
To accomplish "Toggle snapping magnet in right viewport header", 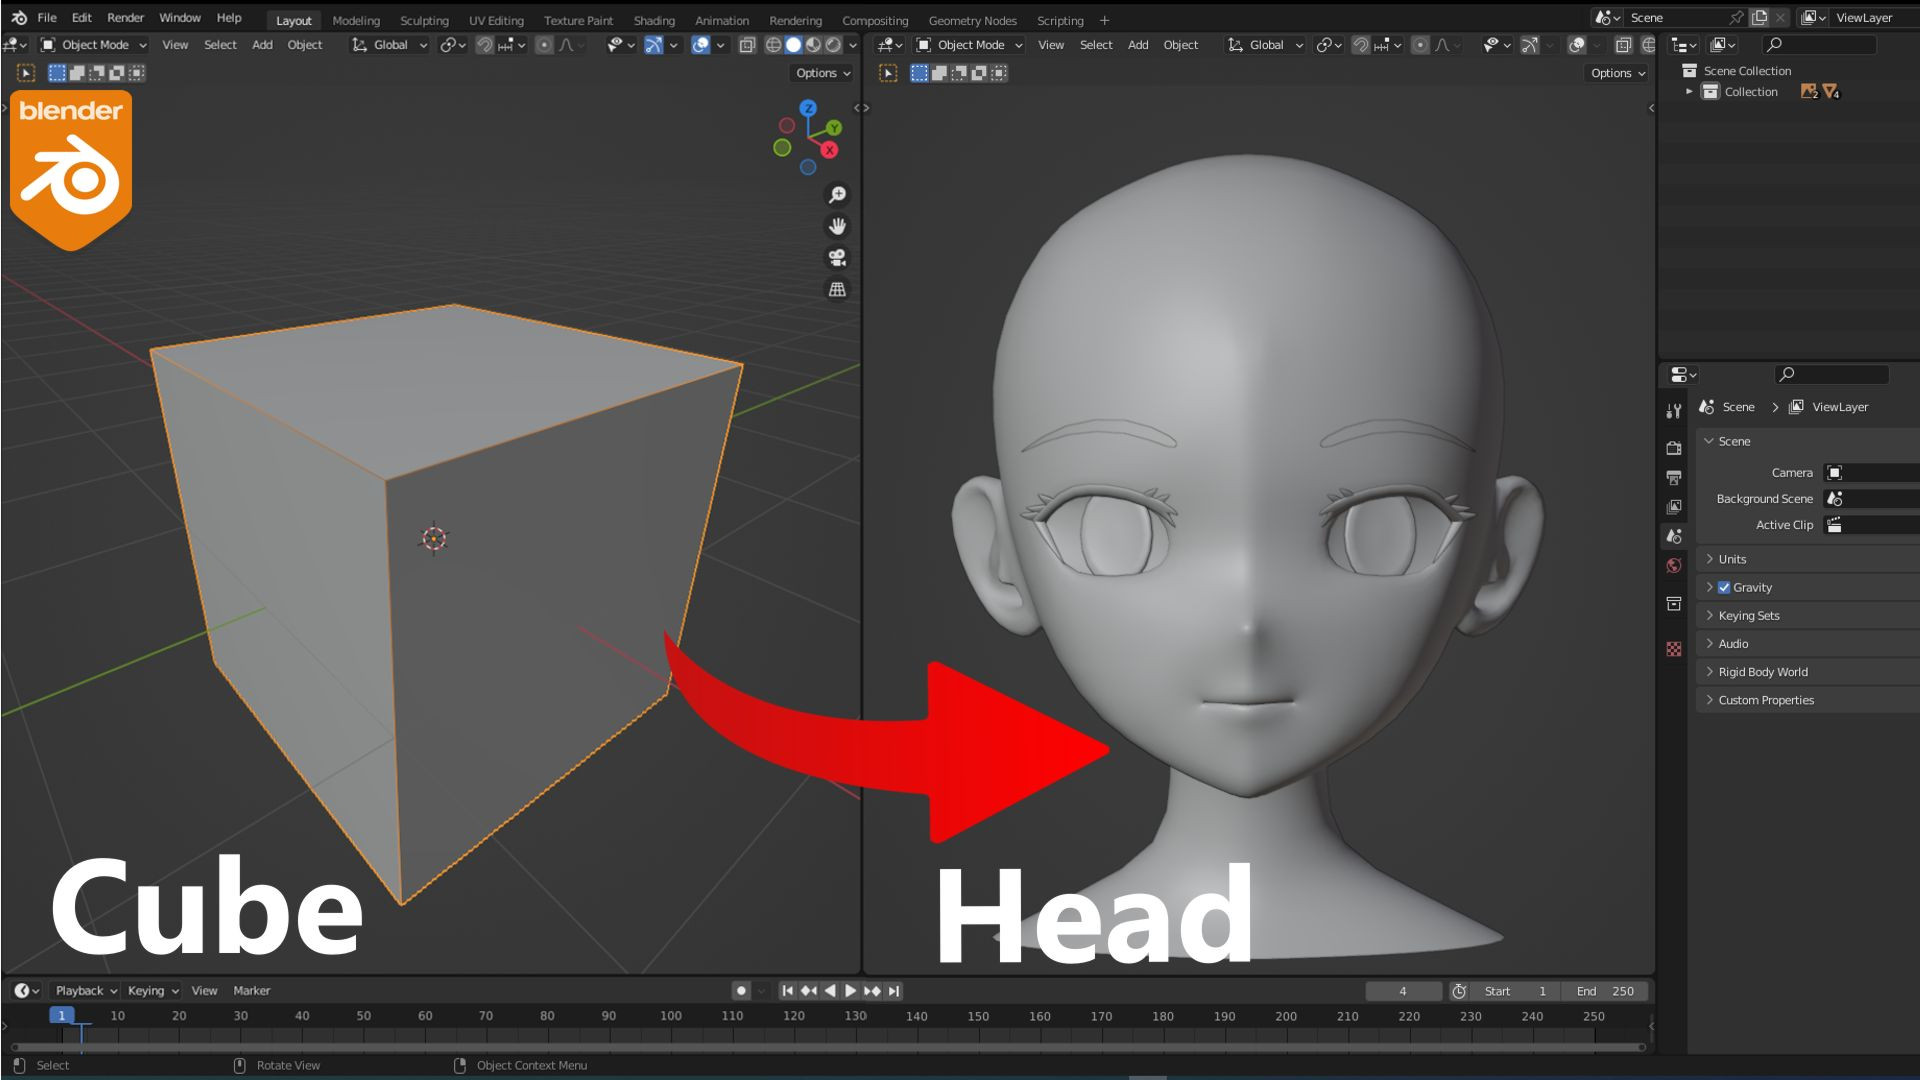I will point(1360,45).
